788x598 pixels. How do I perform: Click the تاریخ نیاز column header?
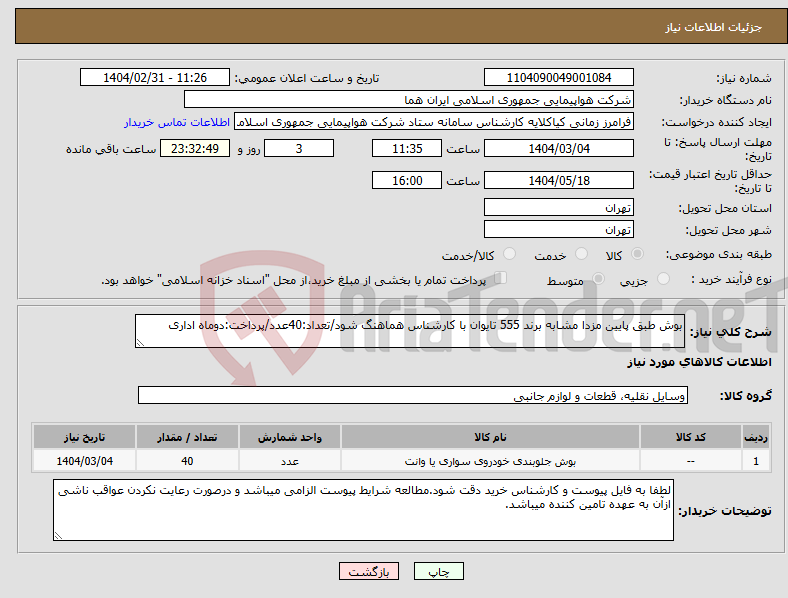[84, 437]
